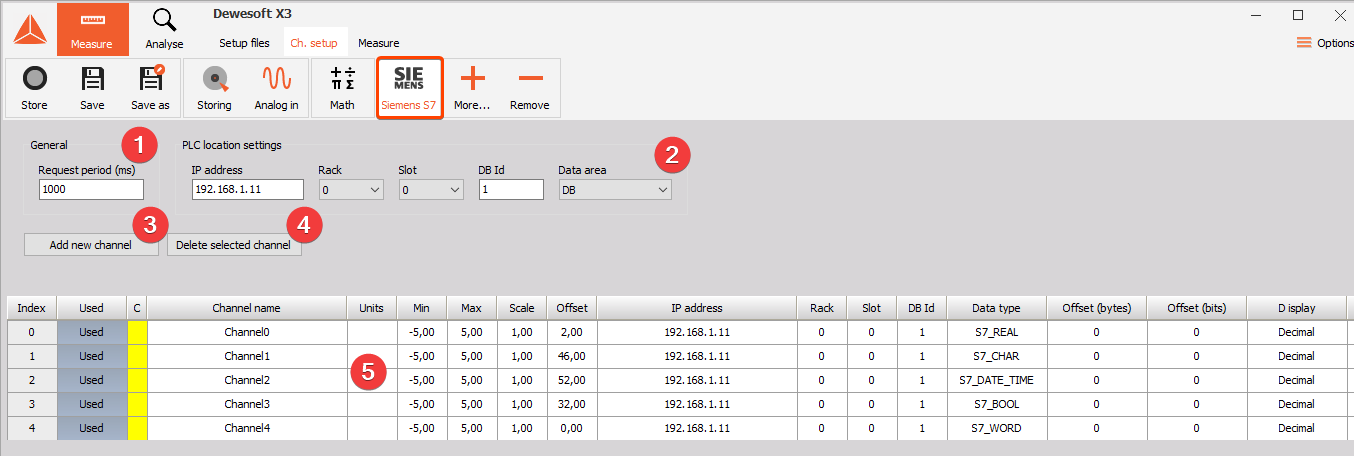Open Save as dialog
The width and height of the screenshot is (1354, 456).
tap(150, 88)
